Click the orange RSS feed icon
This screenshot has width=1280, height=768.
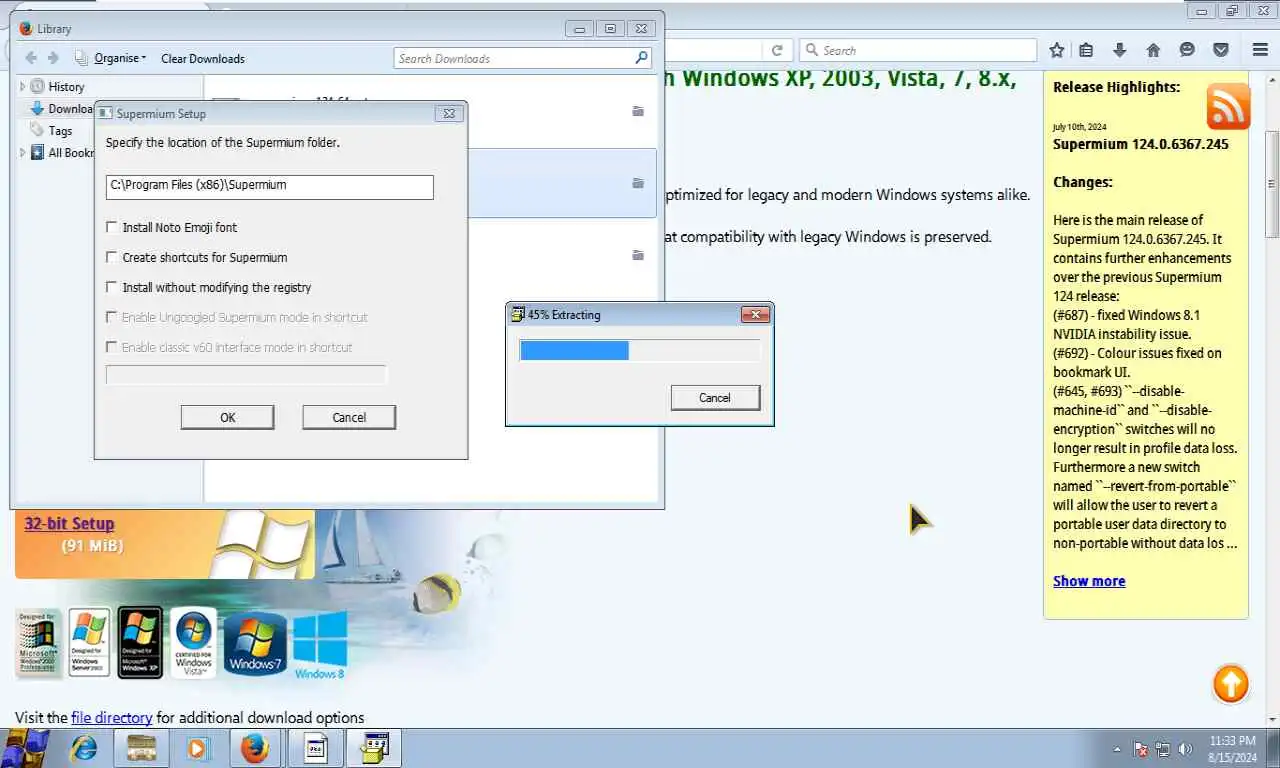pos(1228,106)
